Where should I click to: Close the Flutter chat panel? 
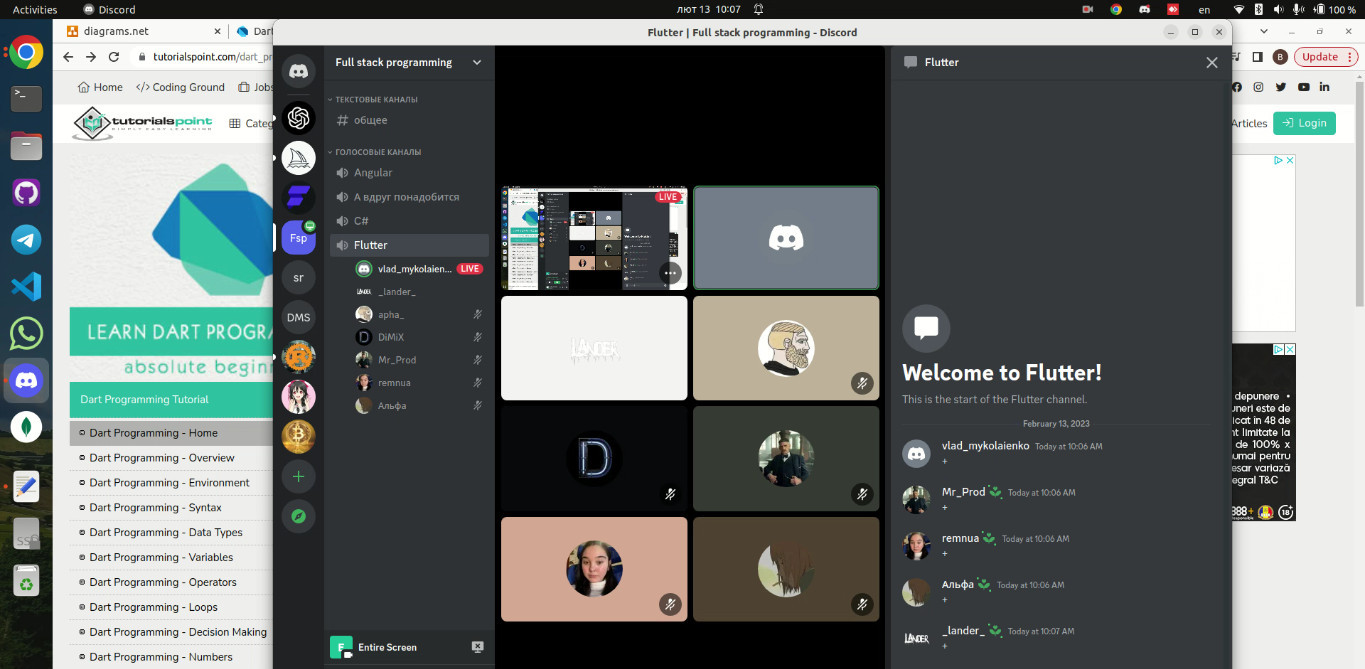1211,62
